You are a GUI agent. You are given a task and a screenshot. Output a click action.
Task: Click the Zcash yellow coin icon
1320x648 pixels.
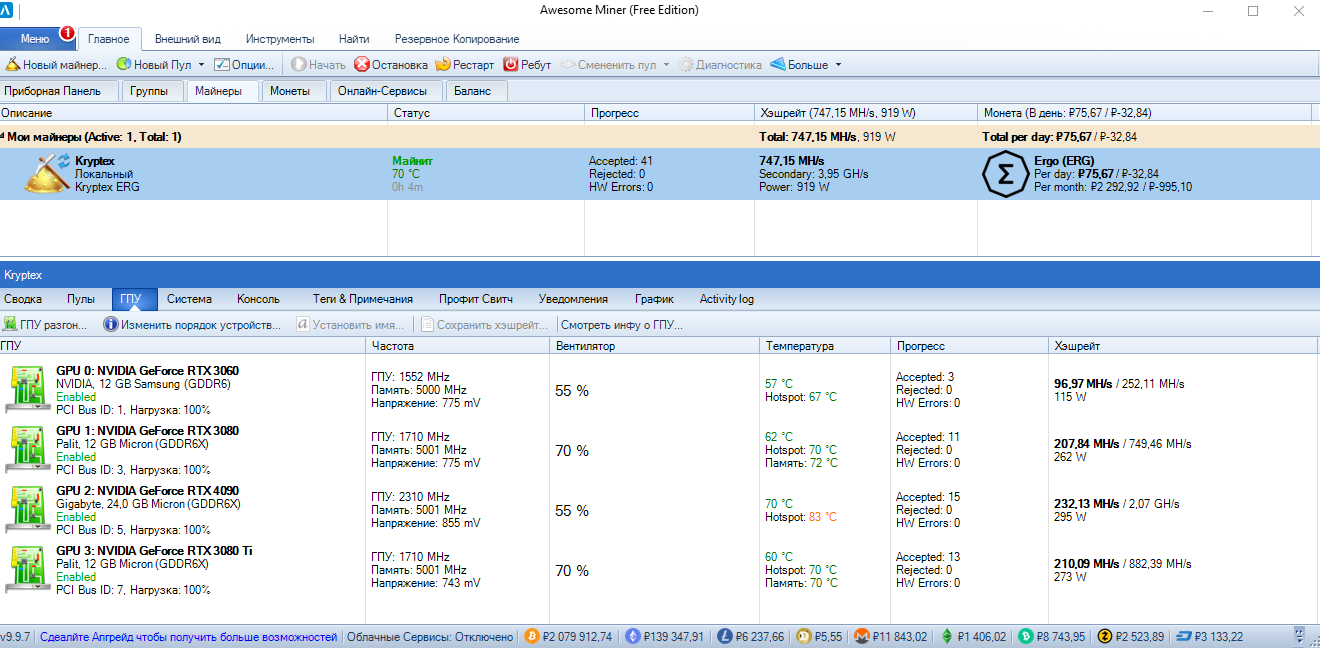point(1105,636)
